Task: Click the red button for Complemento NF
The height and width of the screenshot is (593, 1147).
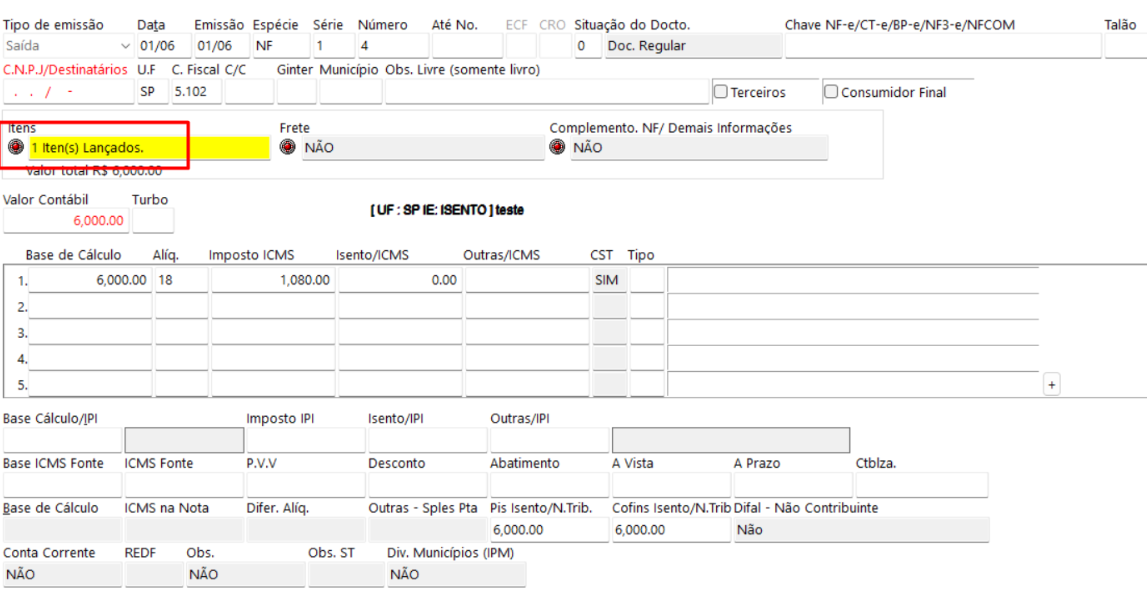Action: pos(557,147)
